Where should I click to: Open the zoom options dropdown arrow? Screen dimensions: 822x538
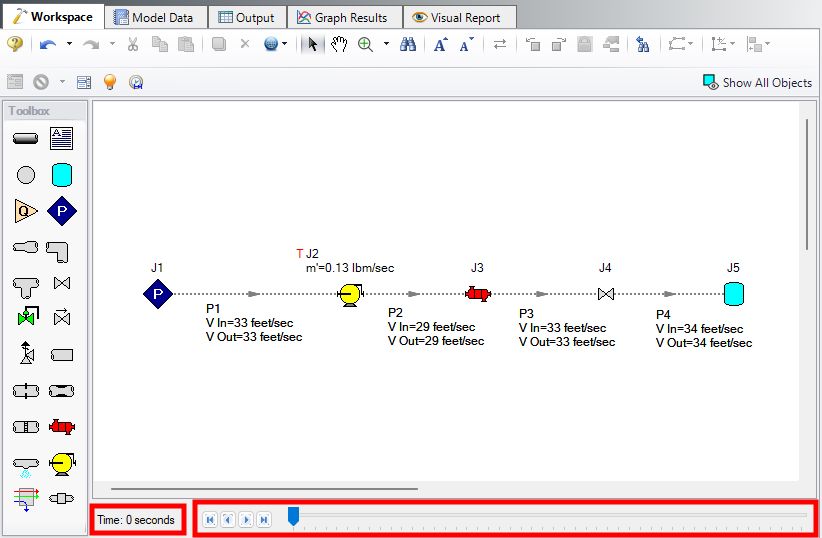[x=386, y=44]
